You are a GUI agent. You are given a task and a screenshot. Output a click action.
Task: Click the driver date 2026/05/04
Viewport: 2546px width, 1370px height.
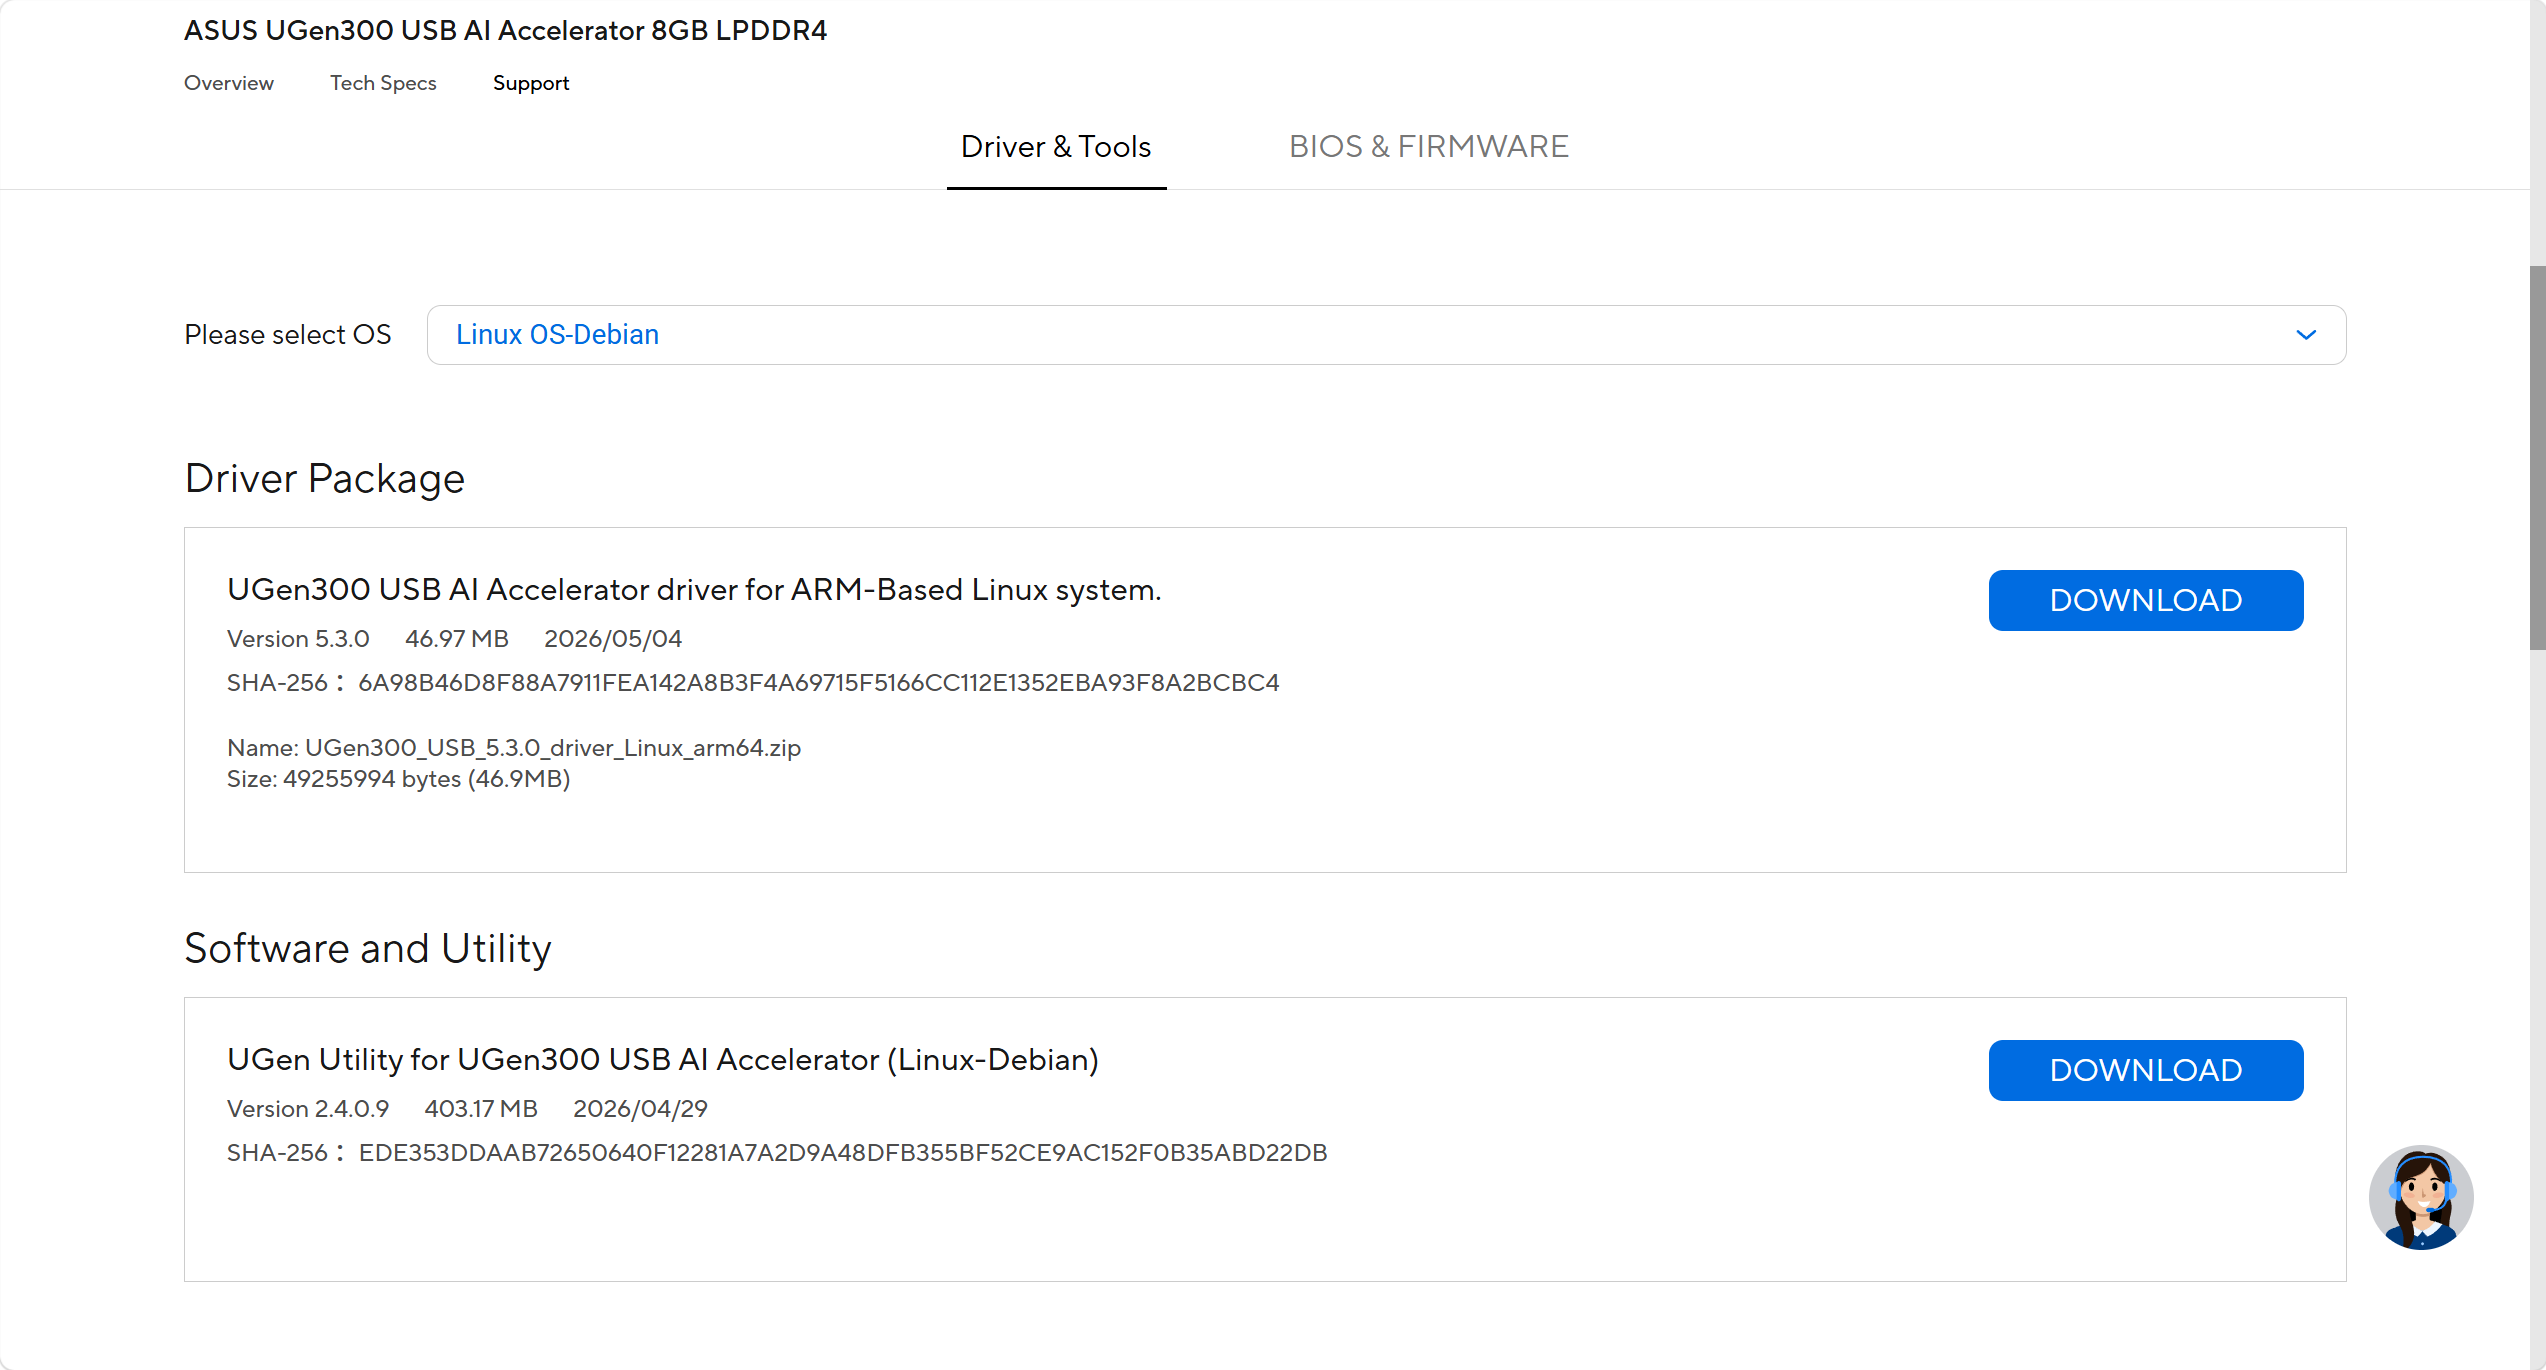[613, 639]
